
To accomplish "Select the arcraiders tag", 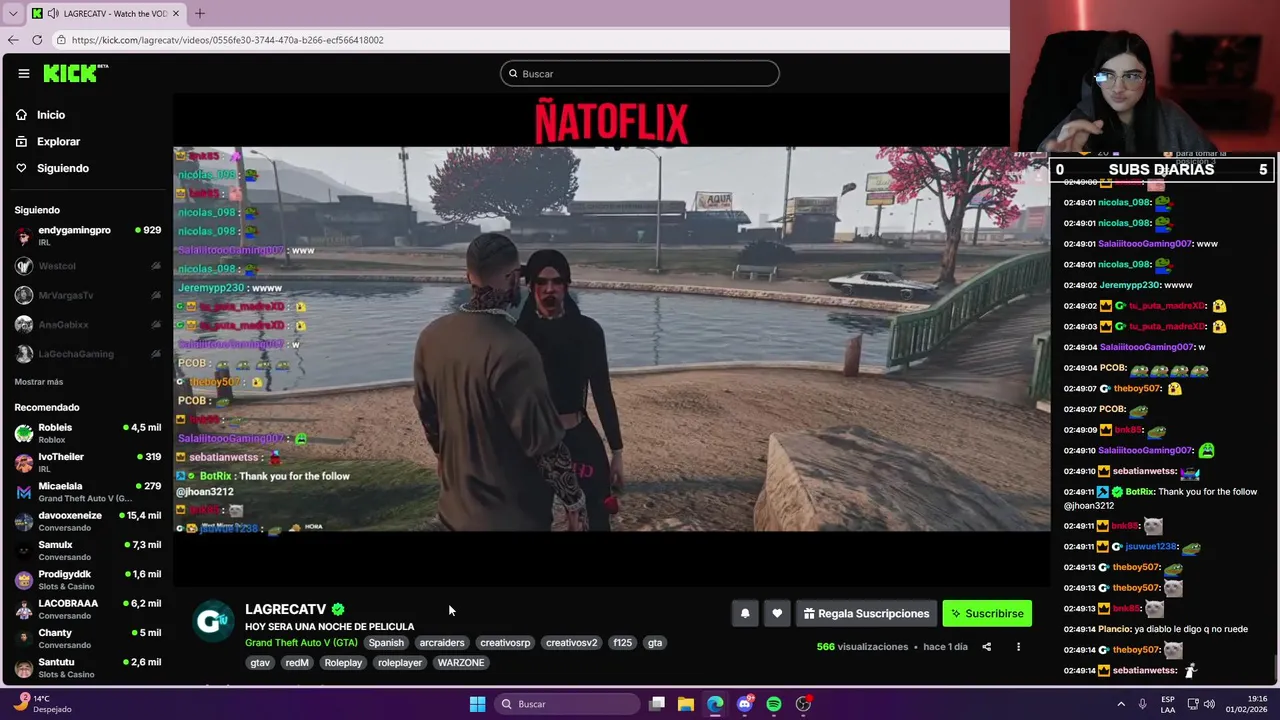I will (442, 643).
